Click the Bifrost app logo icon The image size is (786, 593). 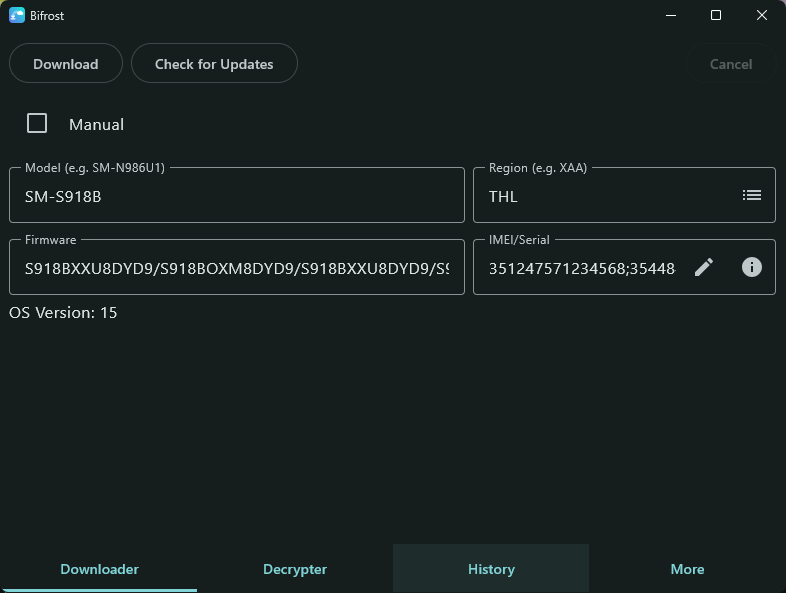pyautogui.click(x=17, y=16)
